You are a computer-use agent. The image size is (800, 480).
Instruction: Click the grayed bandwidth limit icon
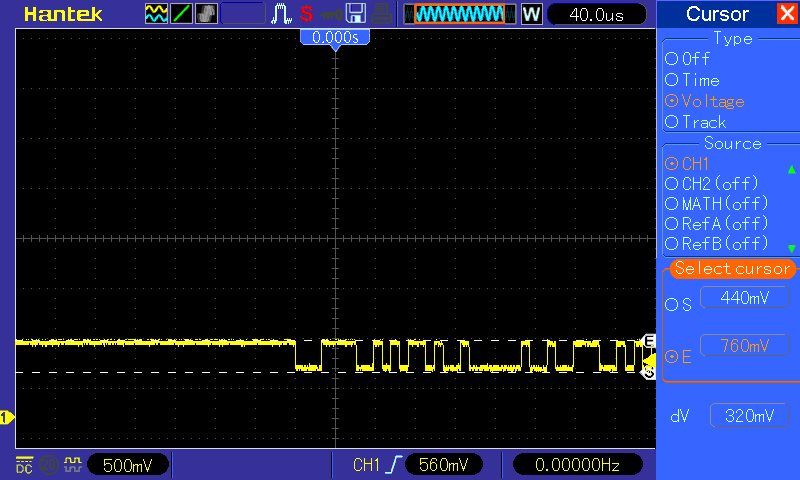pos(48,465)
